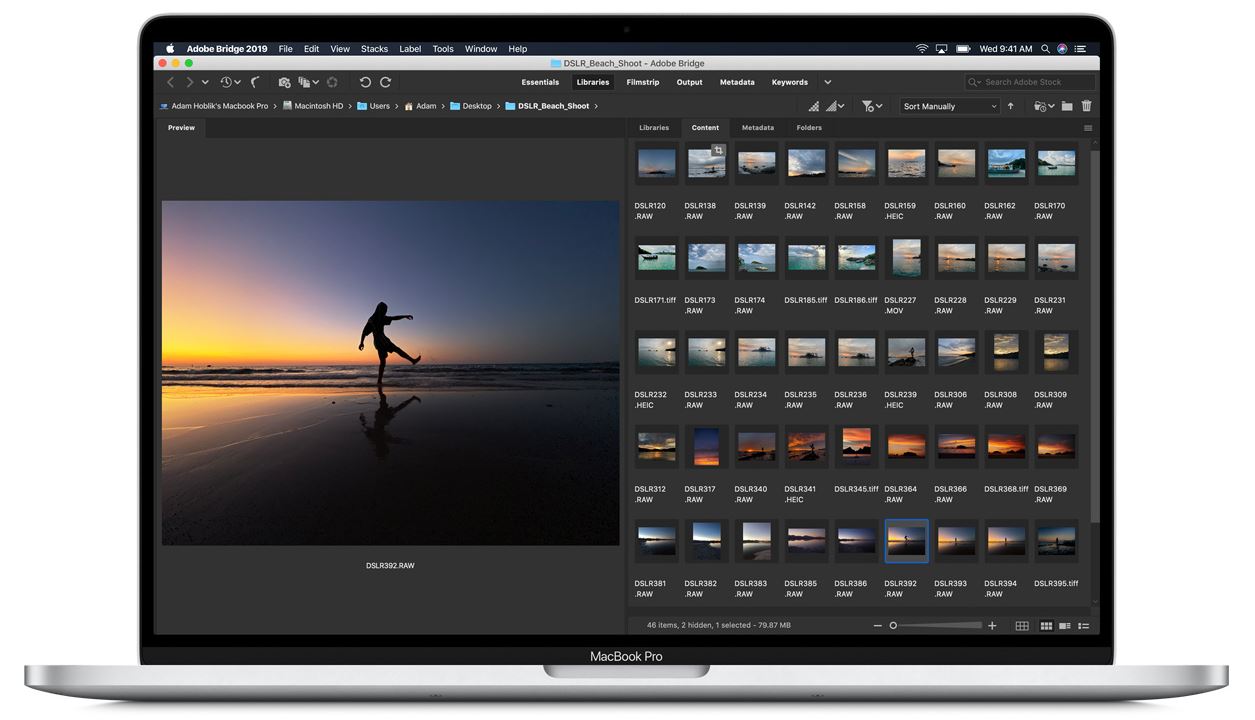This screenshot has height=720, width=1255.
Task: Click the trash delete icon
Action: click(x=1087, y=106)
